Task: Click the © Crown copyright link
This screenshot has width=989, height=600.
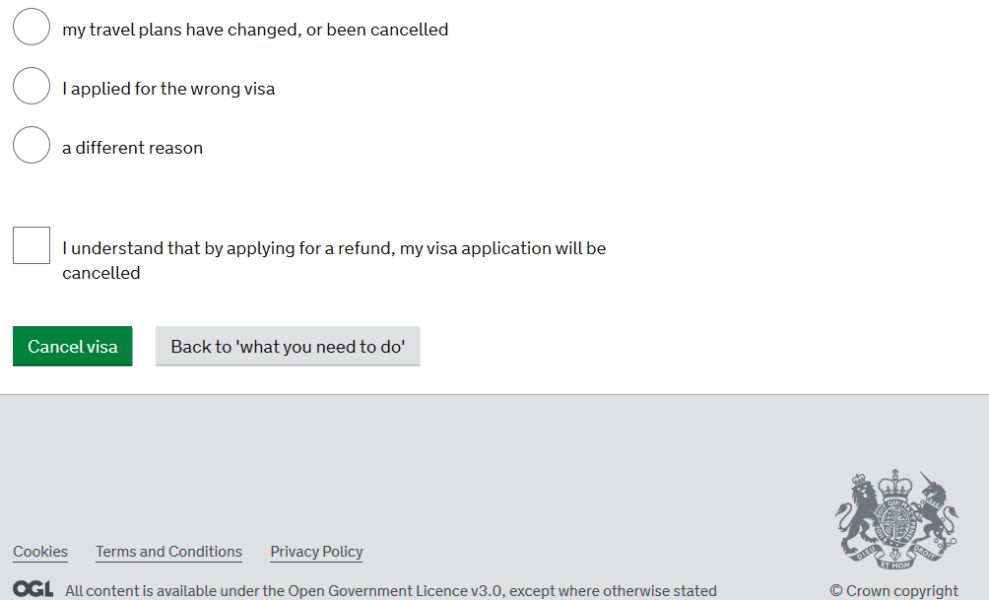Action: tap(894, 591)
